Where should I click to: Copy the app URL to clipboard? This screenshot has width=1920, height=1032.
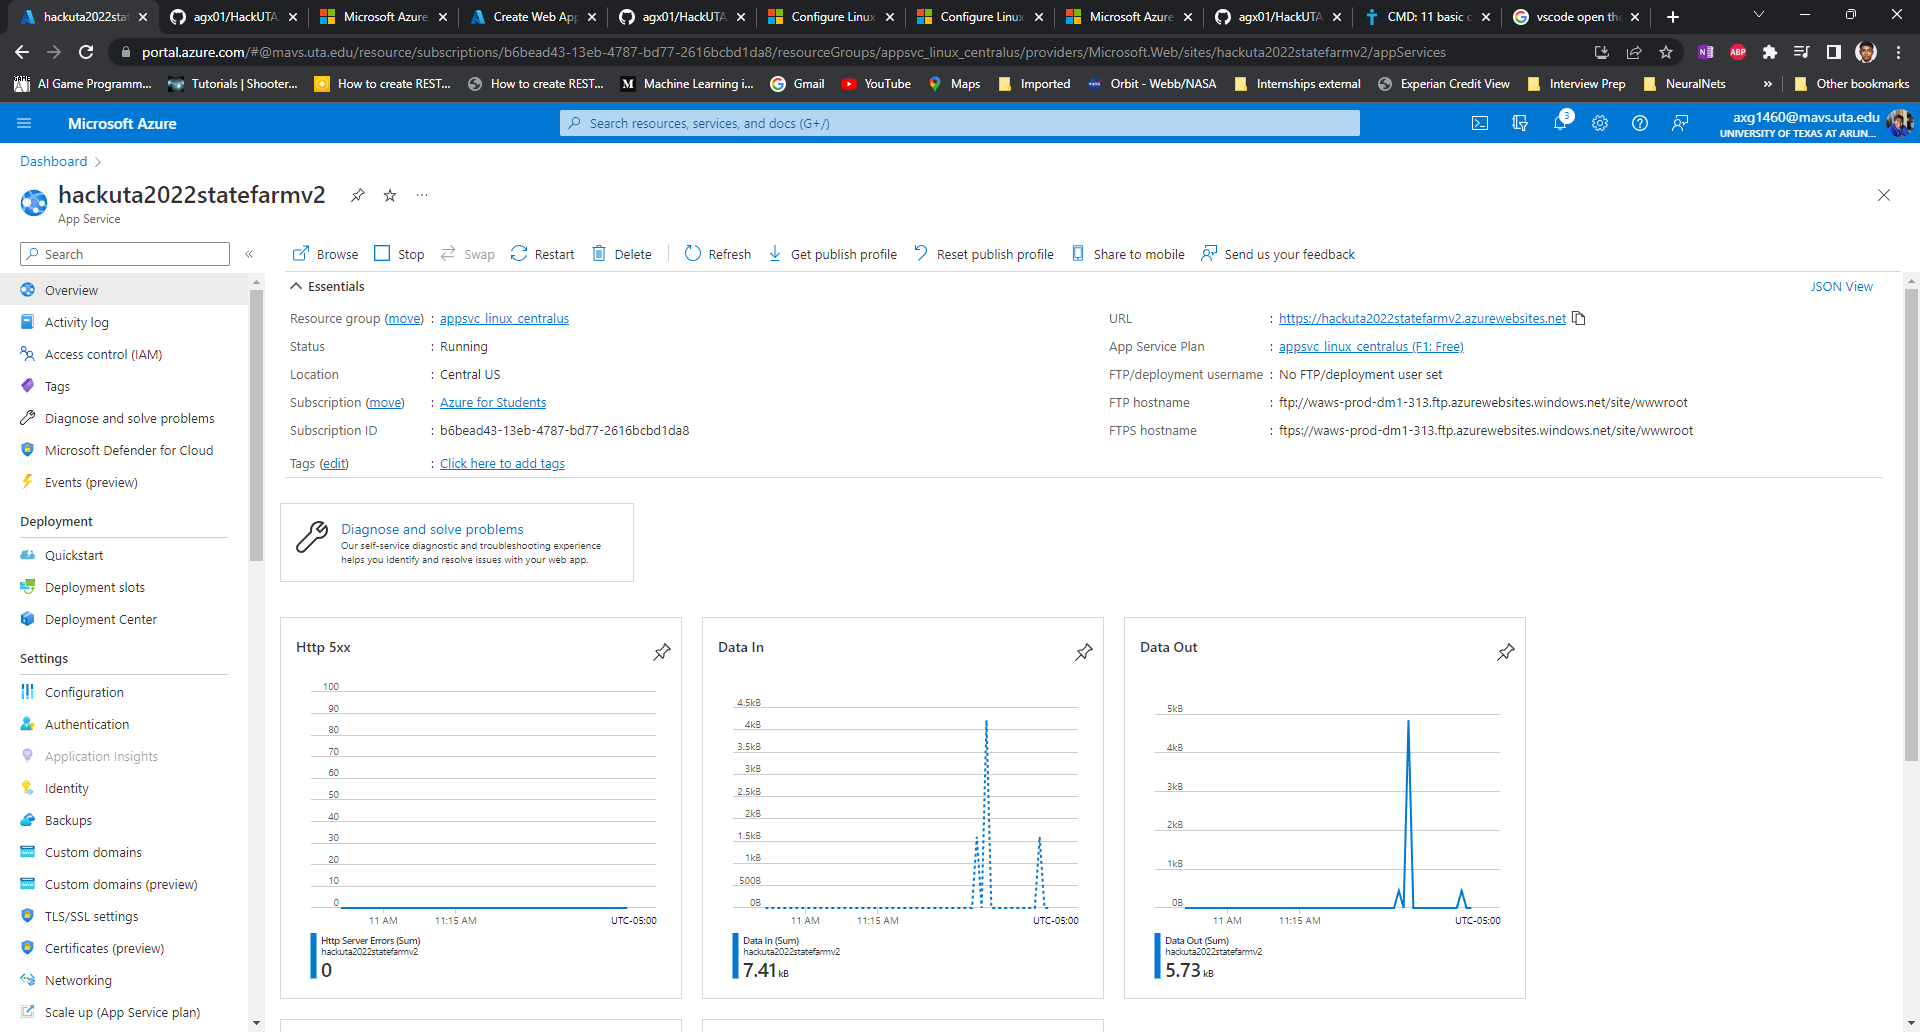pyautogui.click(x=1579, y=318)
